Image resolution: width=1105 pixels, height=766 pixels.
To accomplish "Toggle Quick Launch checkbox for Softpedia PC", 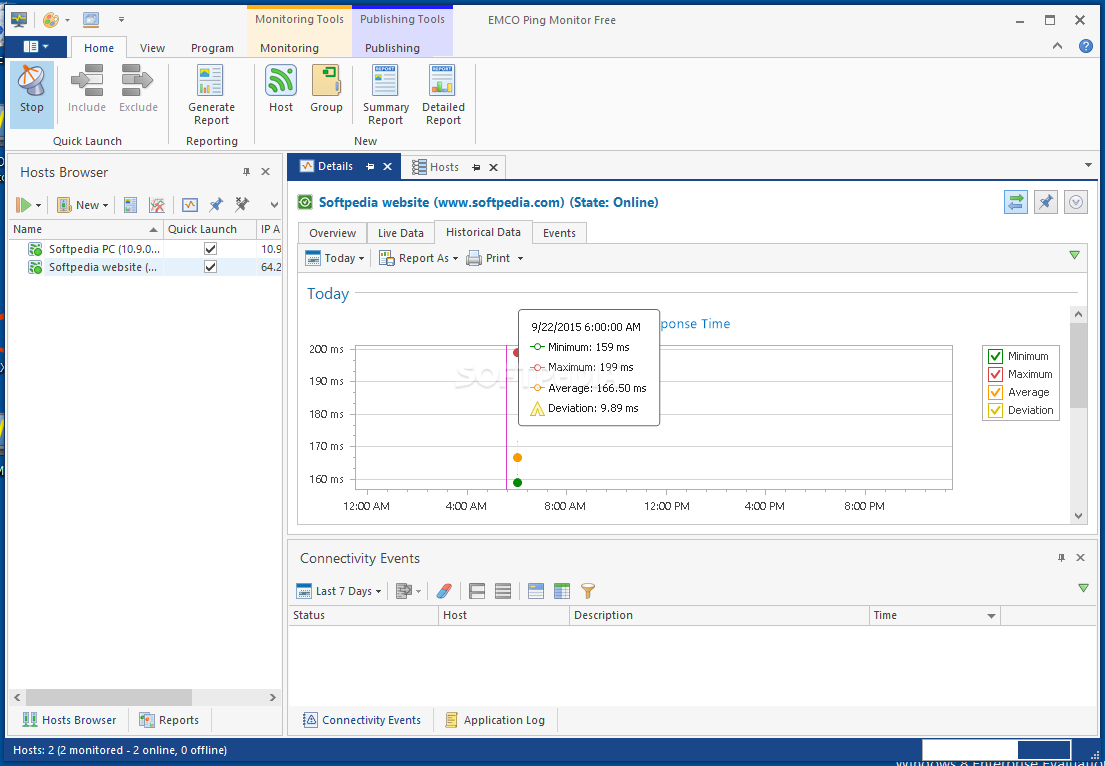I will pos(210,249).
